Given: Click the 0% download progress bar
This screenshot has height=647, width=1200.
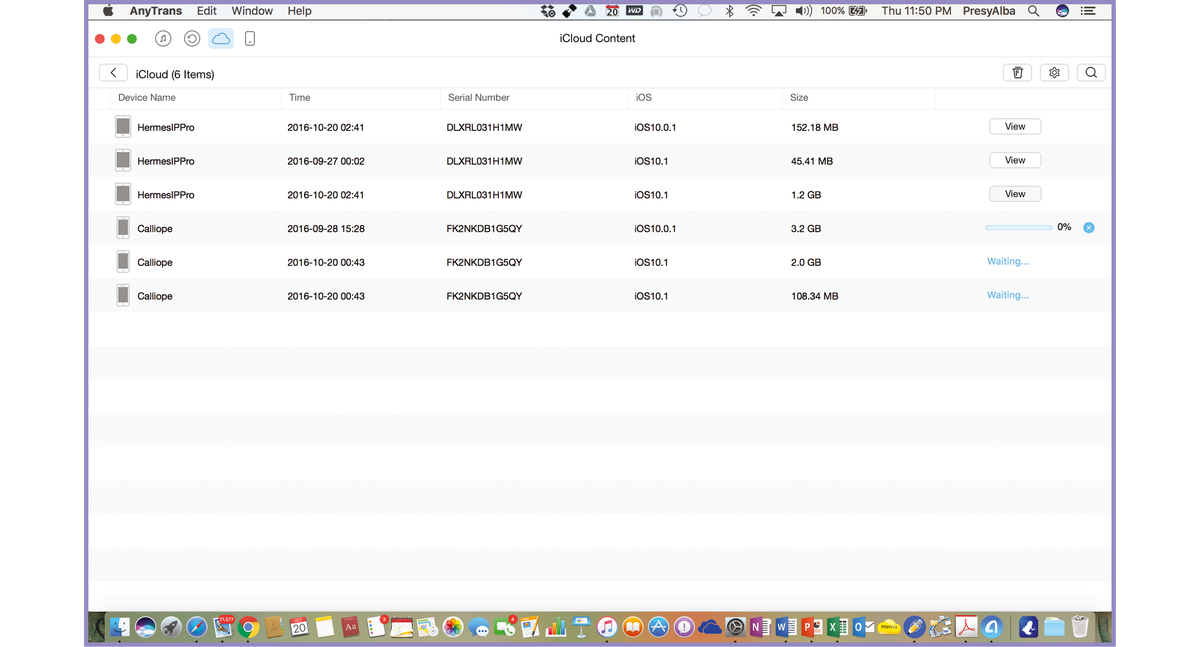Looking at the screenshot, I should (1018, 228).
